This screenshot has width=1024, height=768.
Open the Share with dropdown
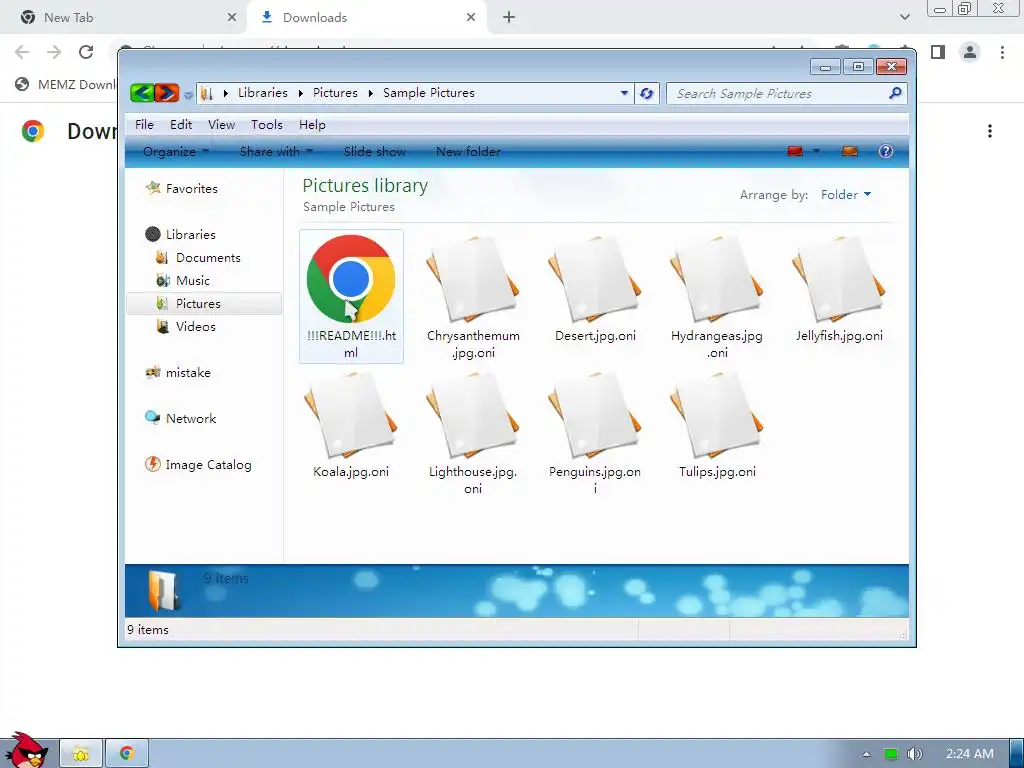(276, 152)
